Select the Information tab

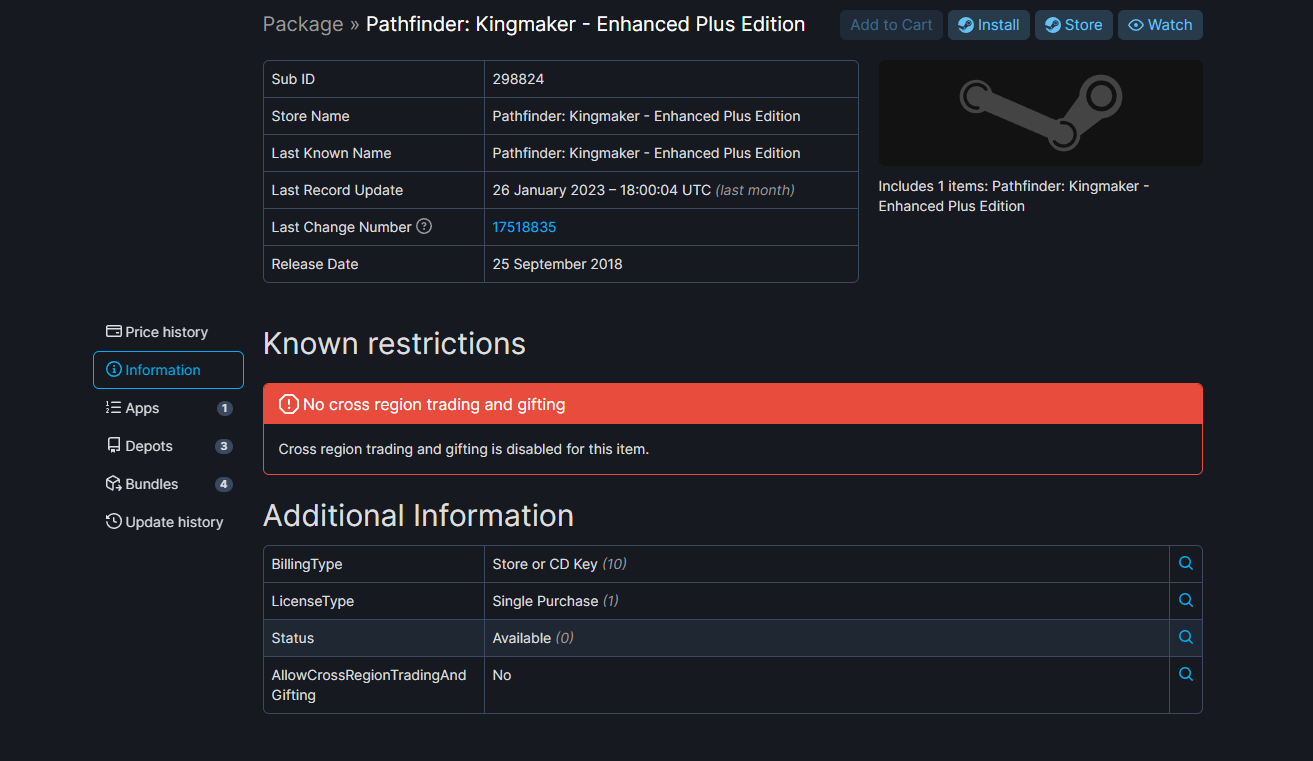pyautogui.click(x=168, y=370)
